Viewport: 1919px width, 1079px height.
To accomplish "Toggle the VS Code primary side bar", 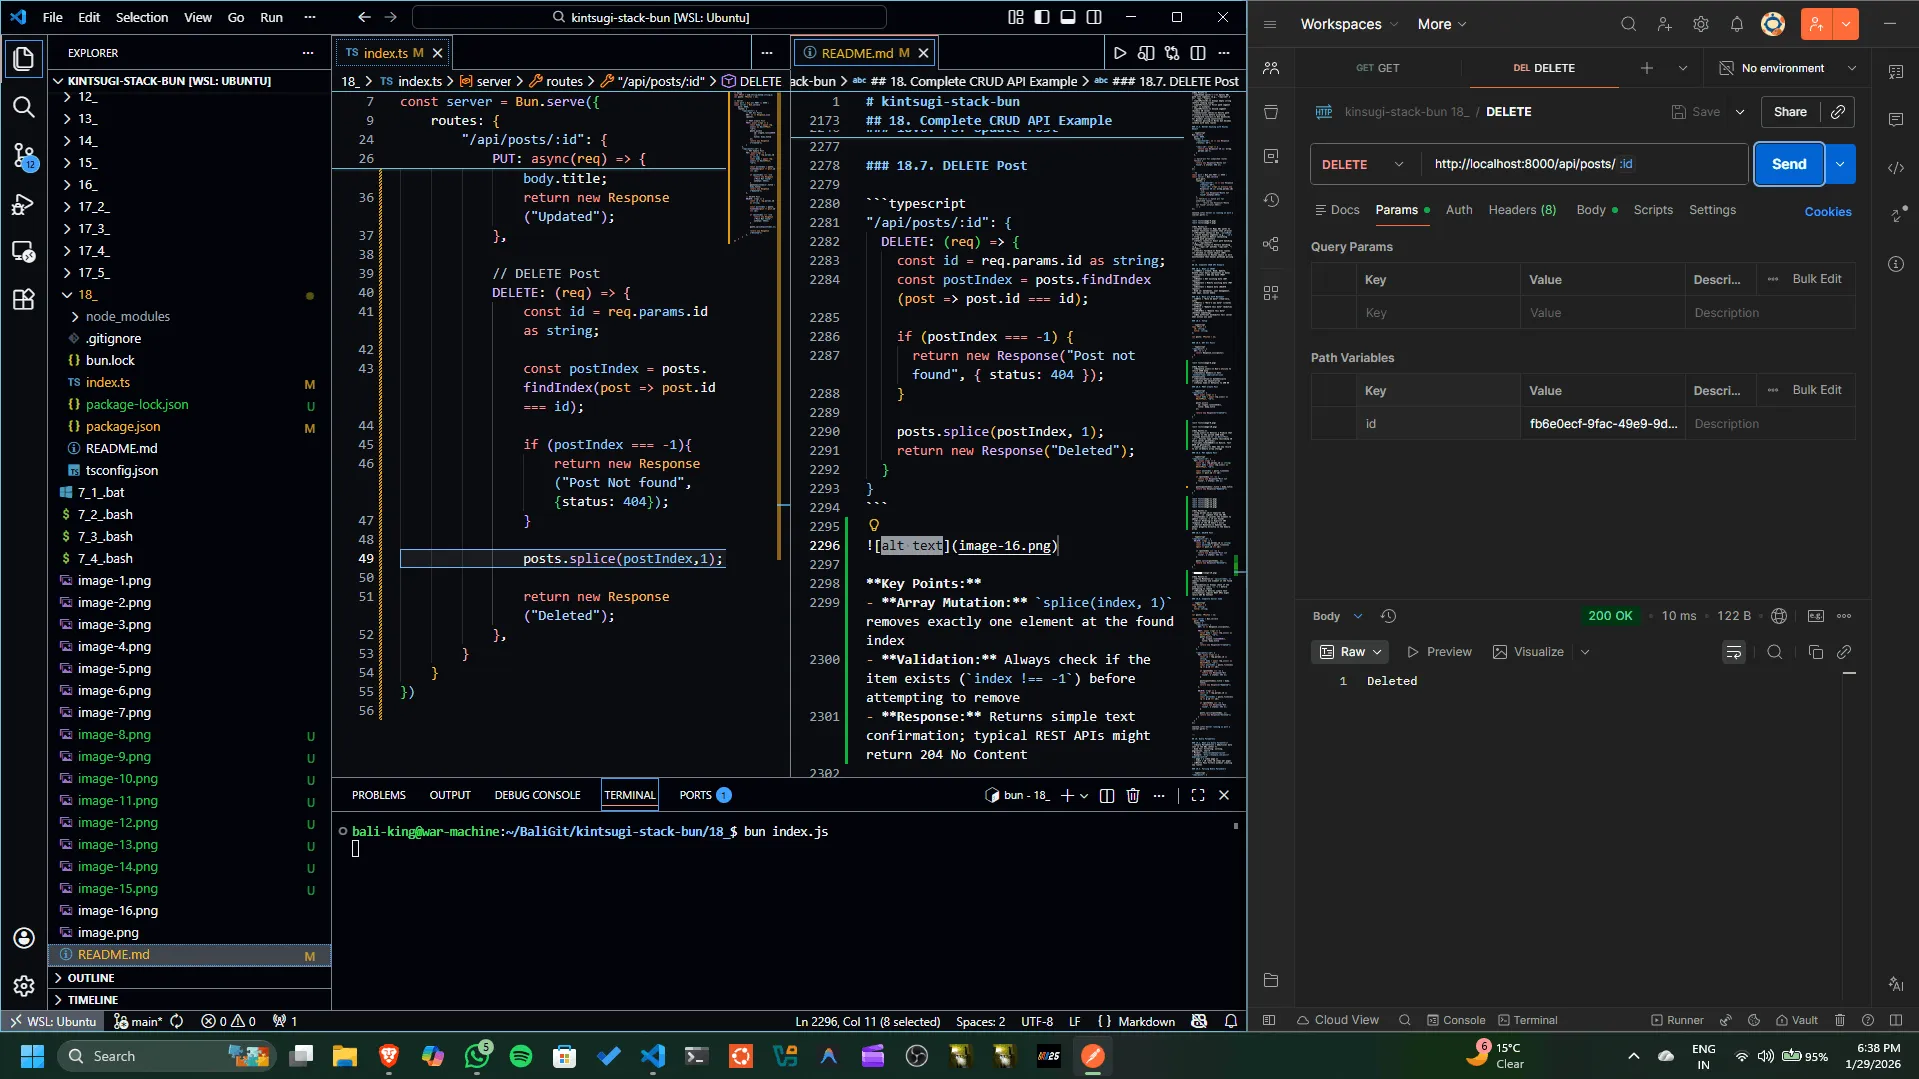I will pyautogui.click(x=1042, y=17).
